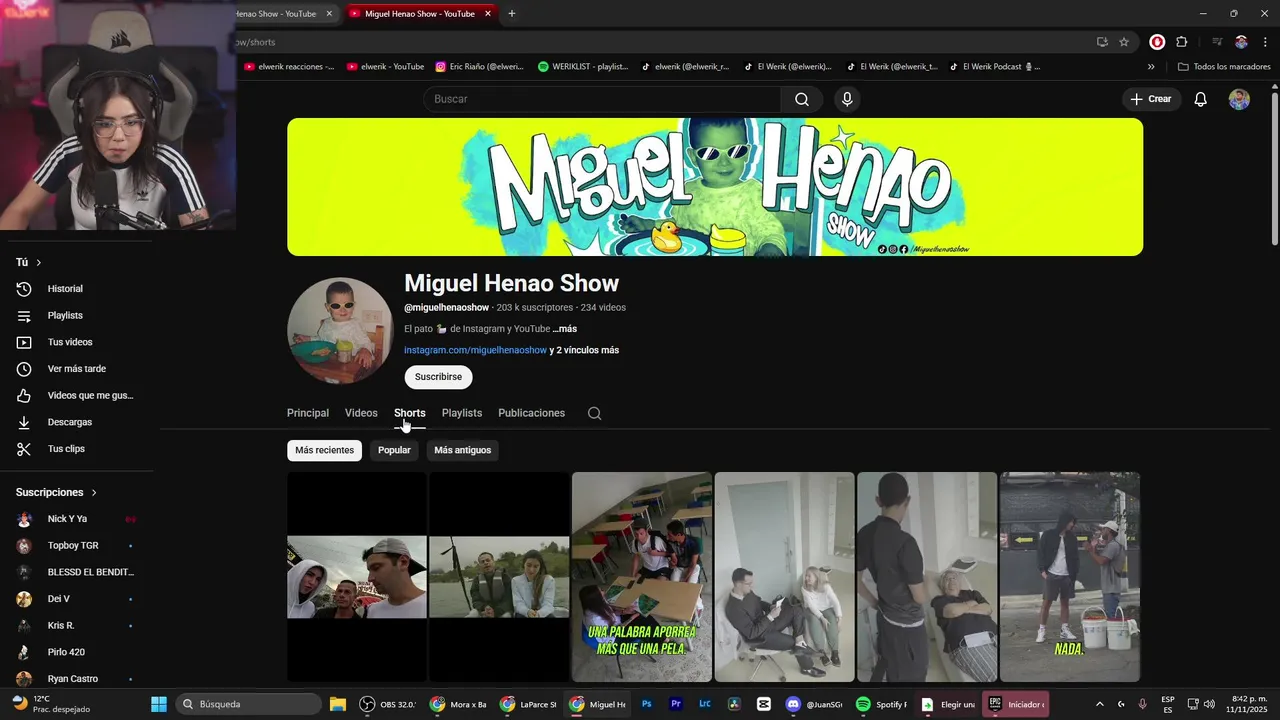
Task: Switch to the Principal channel tab
Action: [308, 413]
